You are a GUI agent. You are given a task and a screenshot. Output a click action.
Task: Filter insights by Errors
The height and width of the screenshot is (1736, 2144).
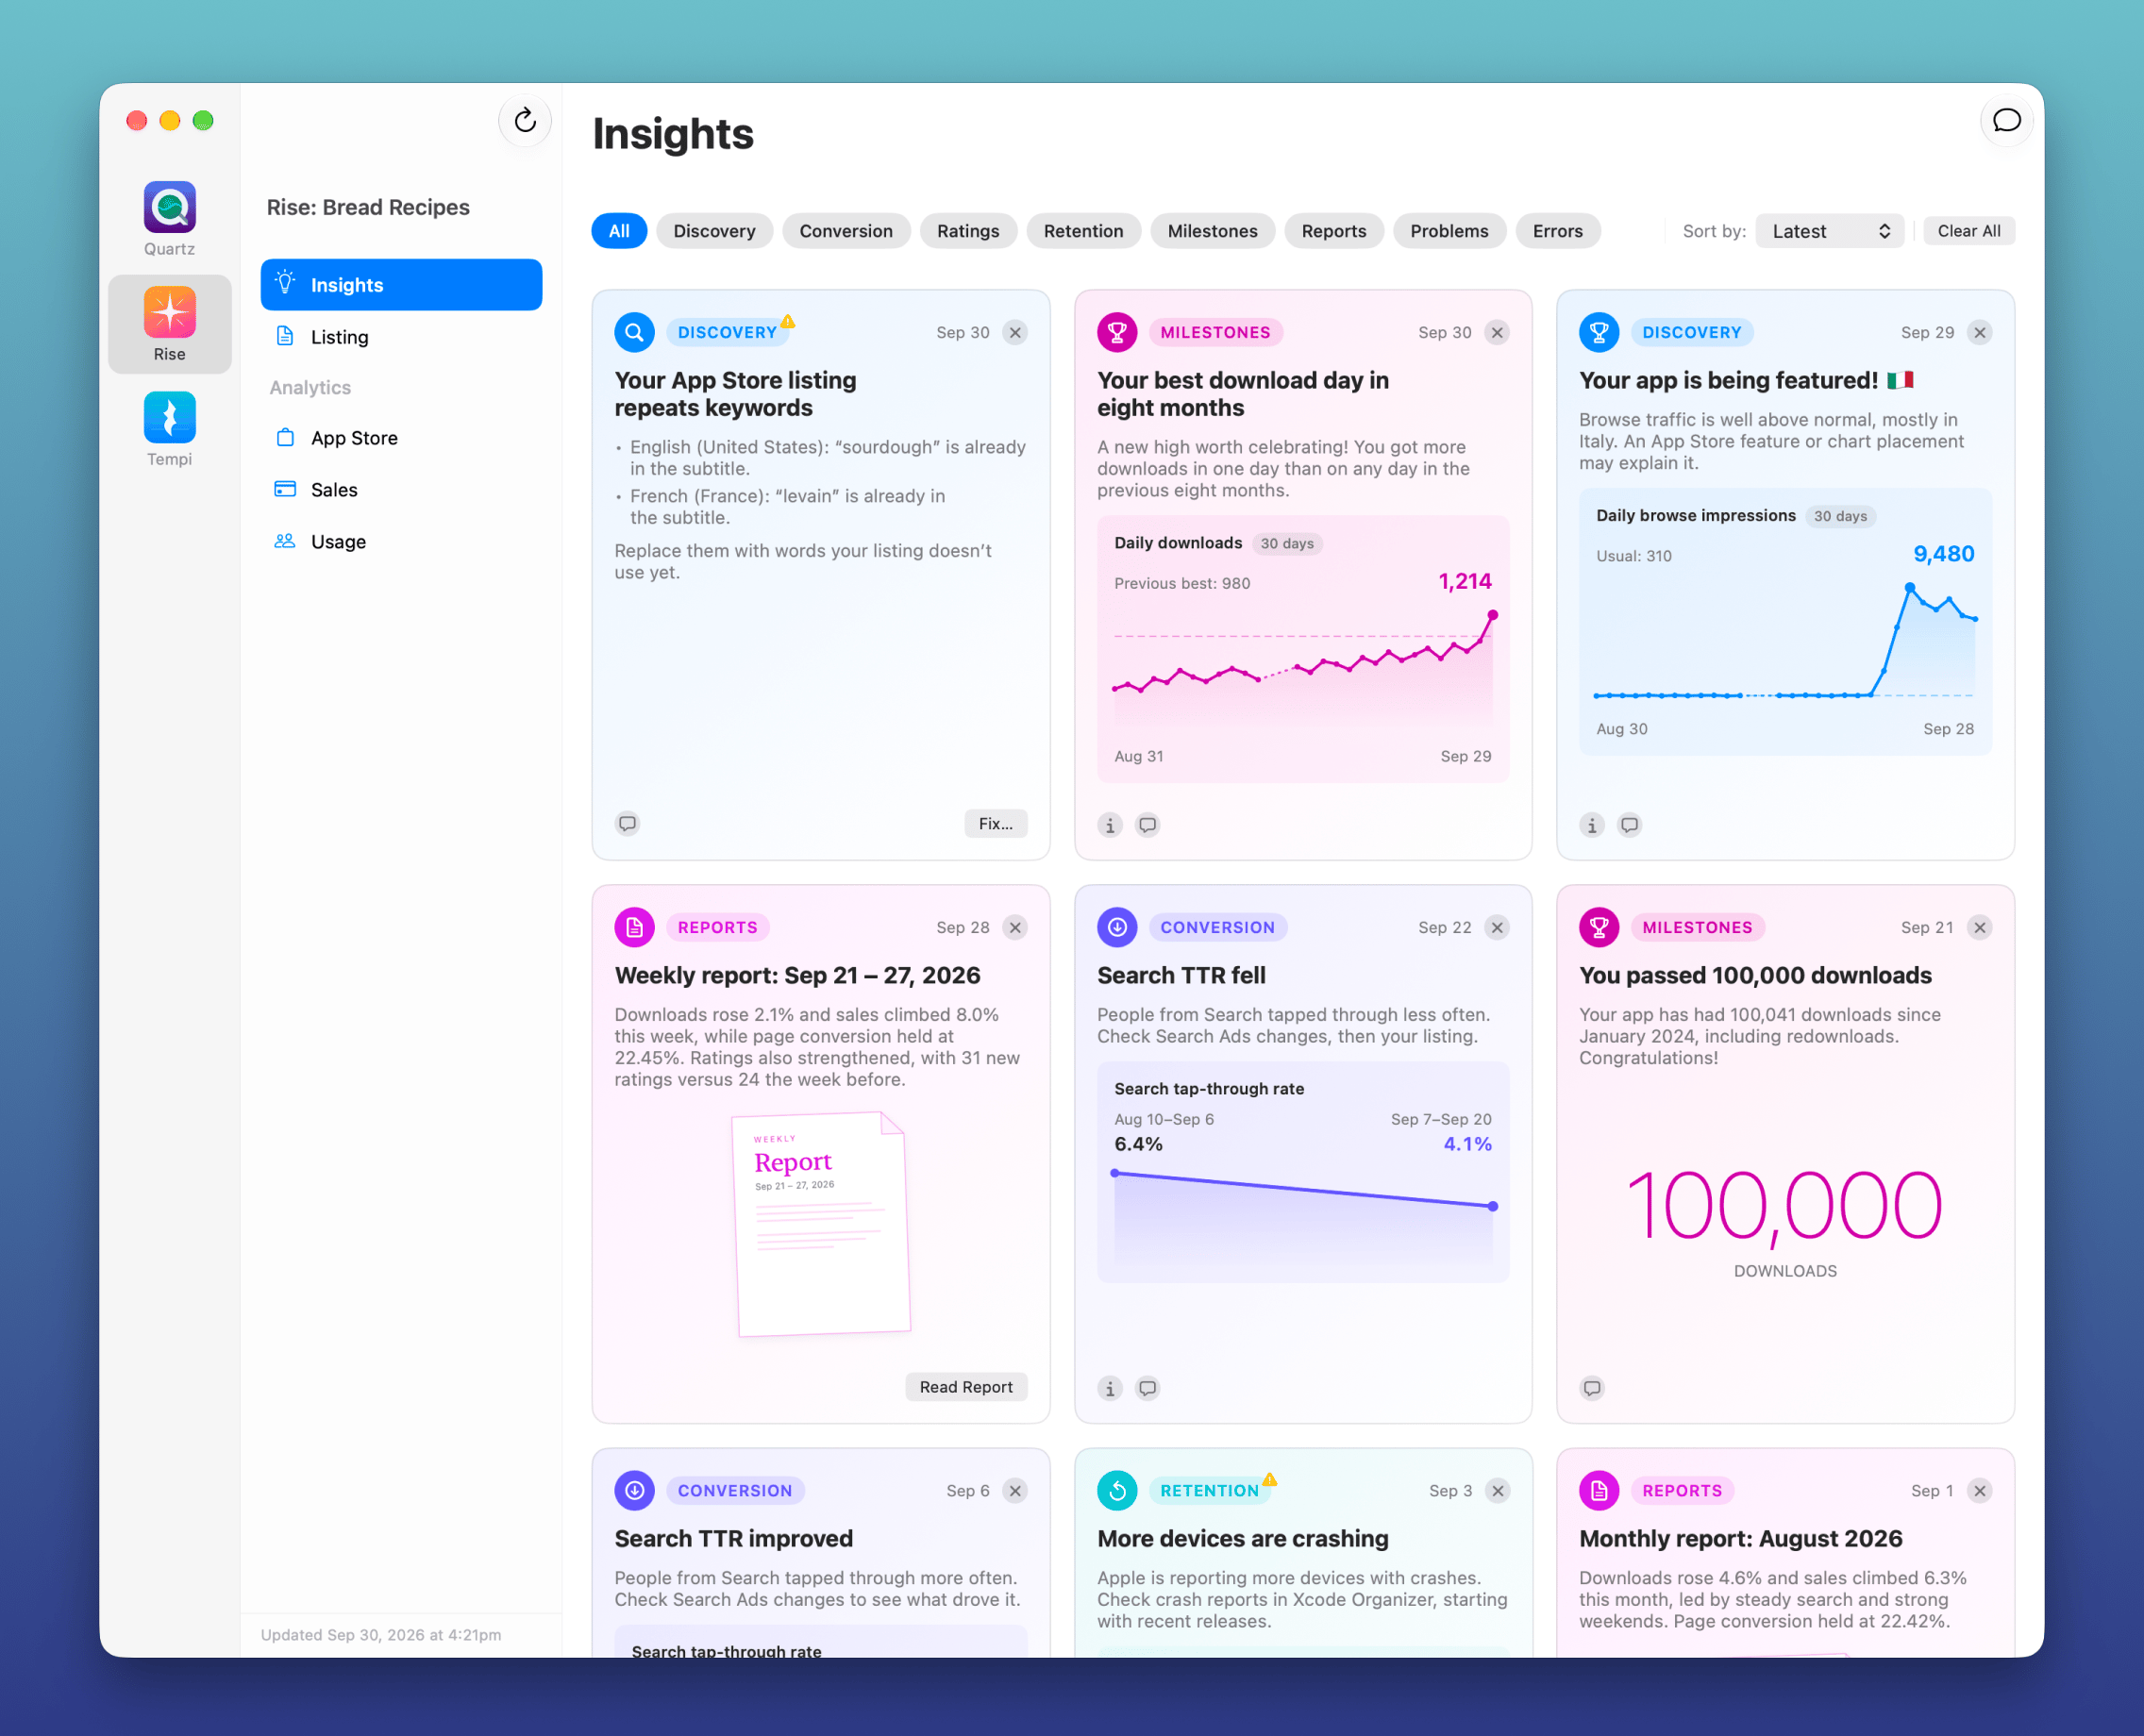tap(1557, 231)
